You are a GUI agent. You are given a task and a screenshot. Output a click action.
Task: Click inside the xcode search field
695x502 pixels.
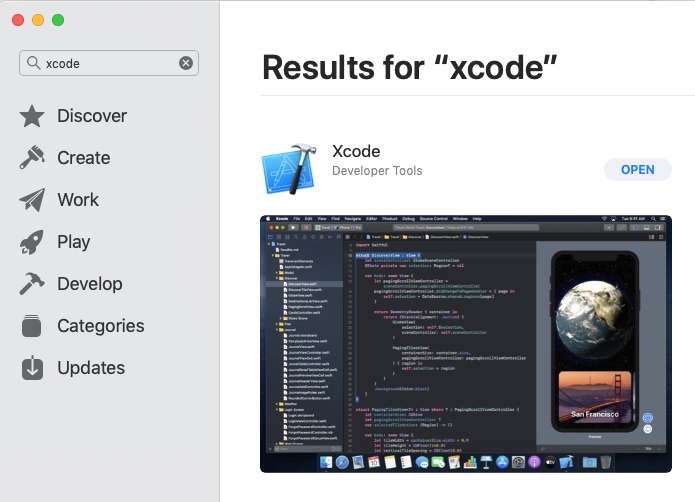pos(109,63)
